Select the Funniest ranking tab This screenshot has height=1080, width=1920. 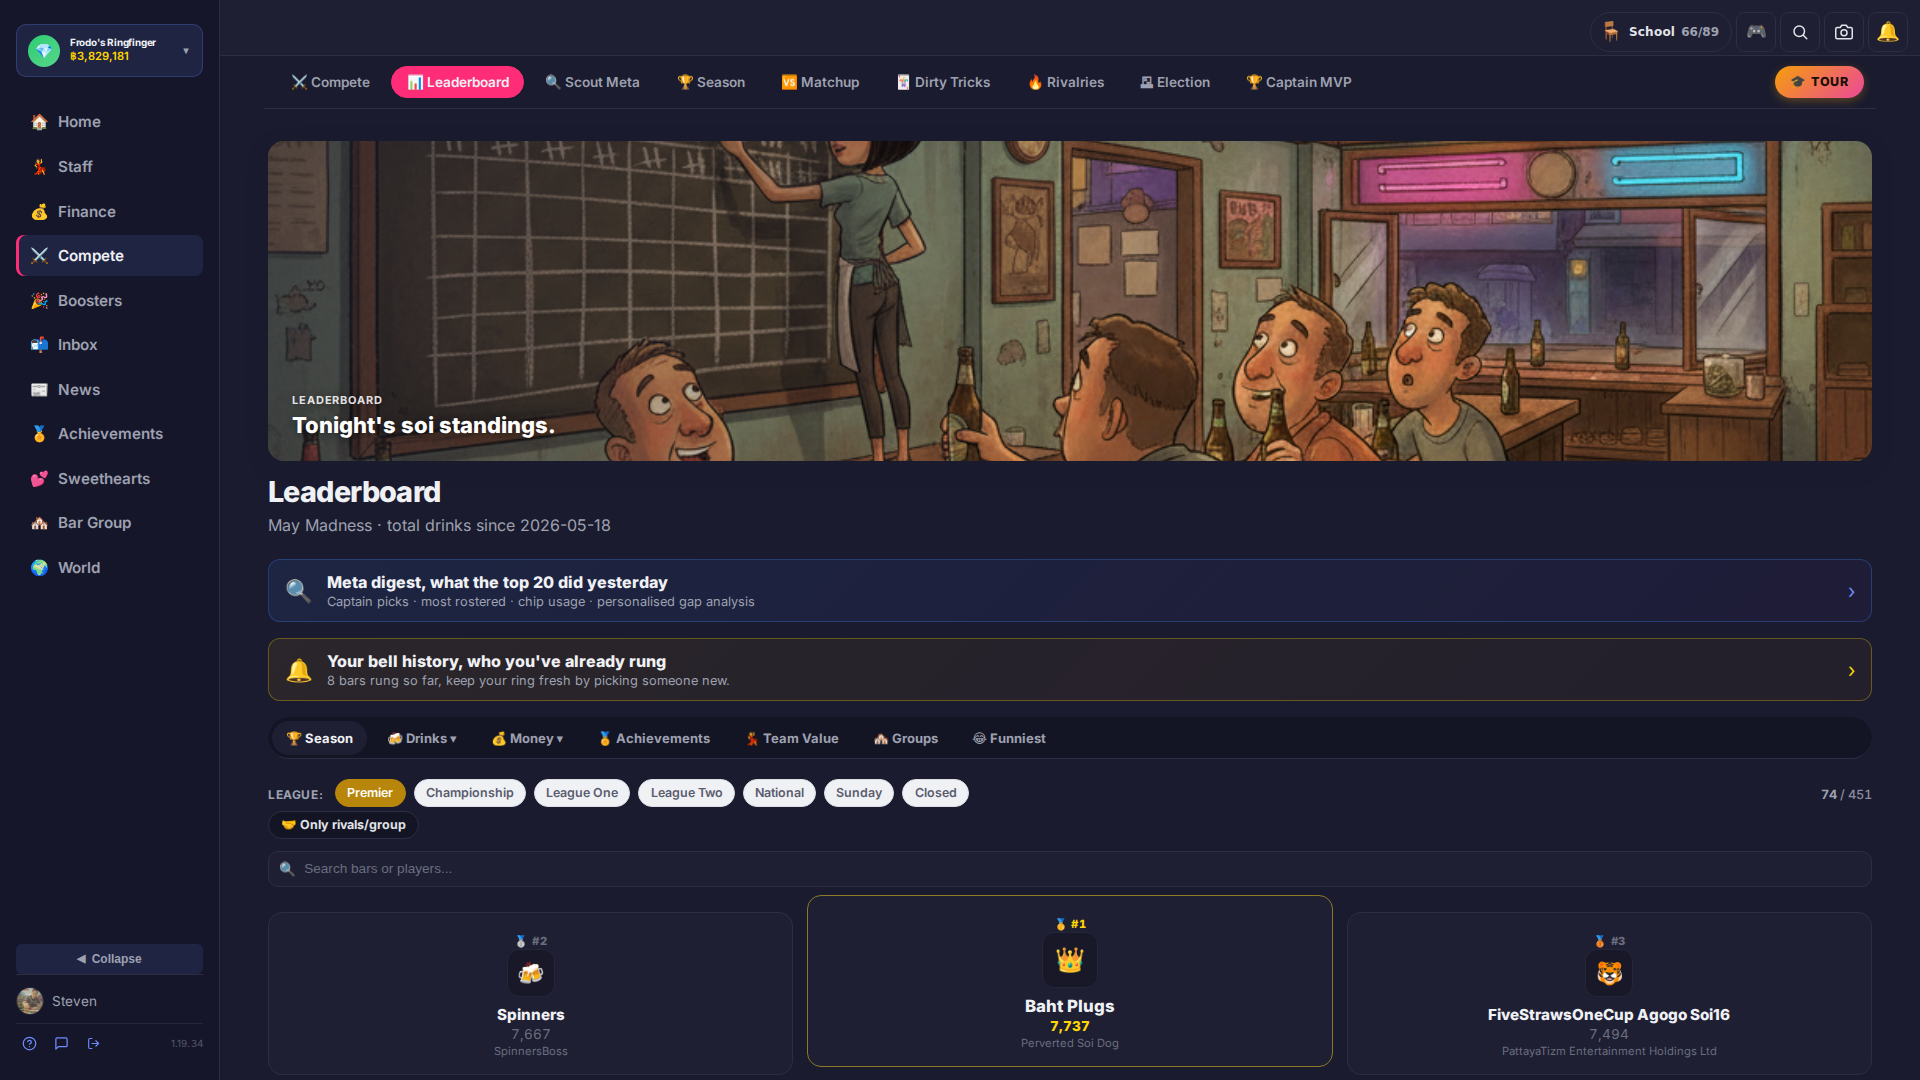click(1009, 739)
